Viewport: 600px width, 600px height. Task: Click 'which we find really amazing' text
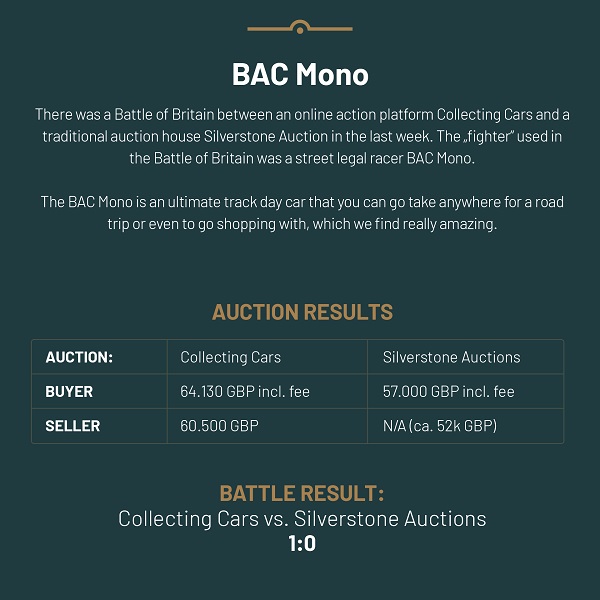coord(404,224)
